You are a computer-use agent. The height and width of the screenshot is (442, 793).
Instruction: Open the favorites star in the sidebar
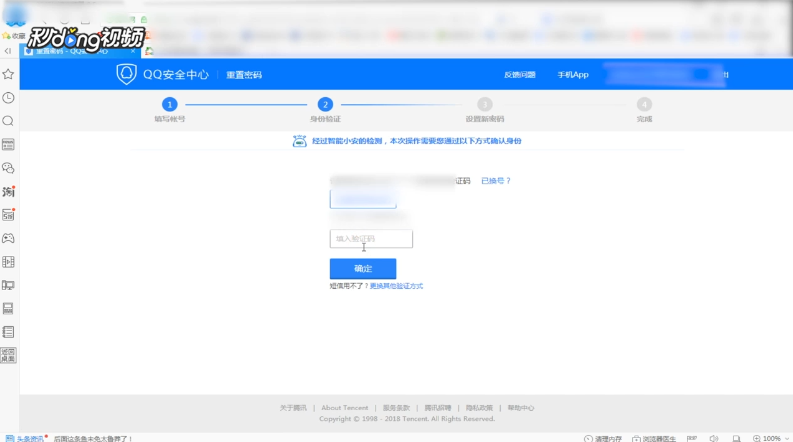pyautogui.click(x=8, y=74)
